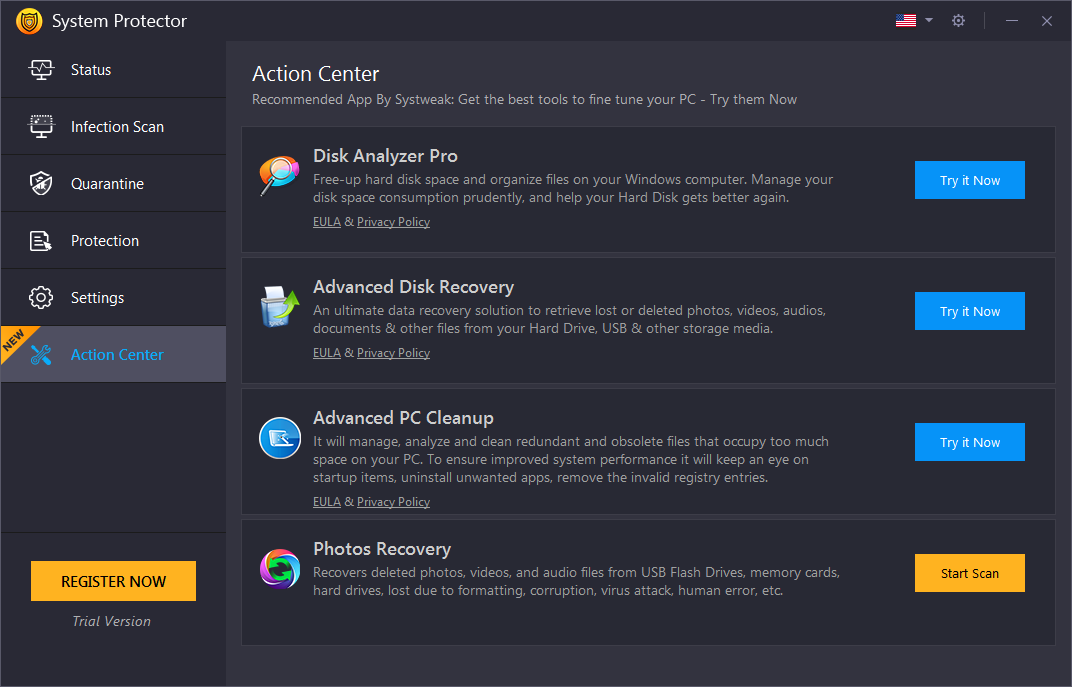Switch to the Status section
This screenshot has width=1072, height=687.
[x=92, y=70]
